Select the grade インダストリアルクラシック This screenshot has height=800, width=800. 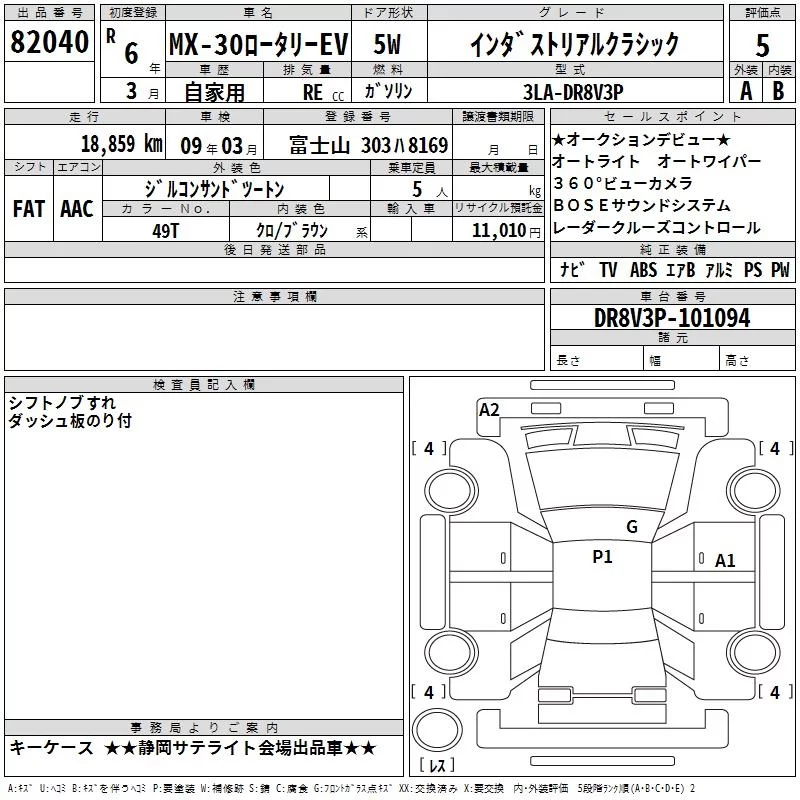tap(574, 44)
